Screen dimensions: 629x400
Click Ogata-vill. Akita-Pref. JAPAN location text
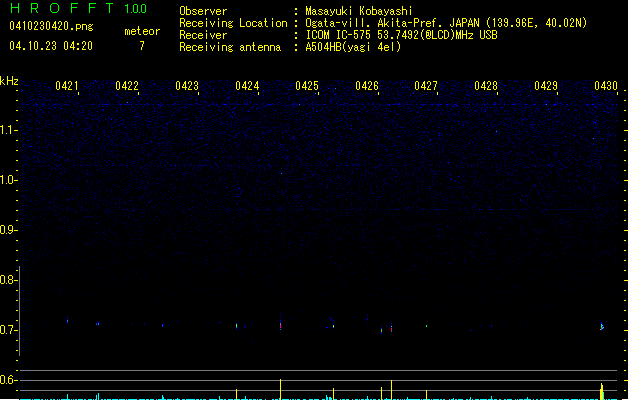coord(446,23)
